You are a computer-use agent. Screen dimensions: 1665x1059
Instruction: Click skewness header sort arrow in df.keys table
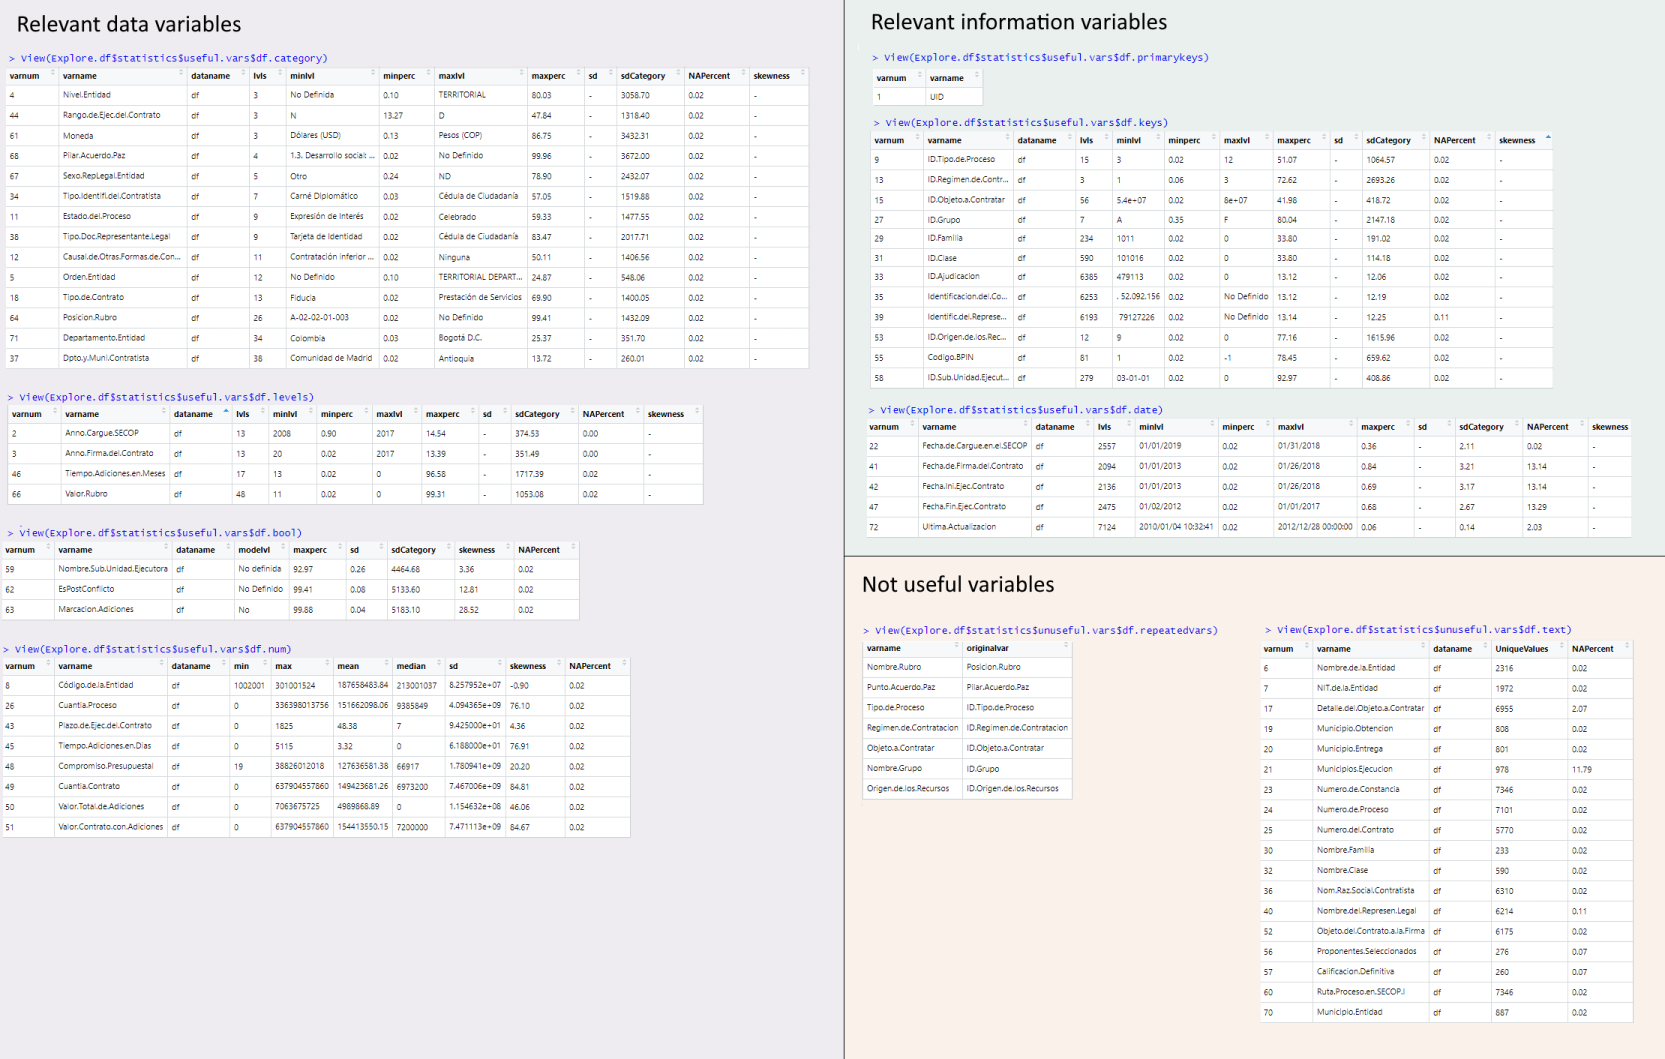1548,137
